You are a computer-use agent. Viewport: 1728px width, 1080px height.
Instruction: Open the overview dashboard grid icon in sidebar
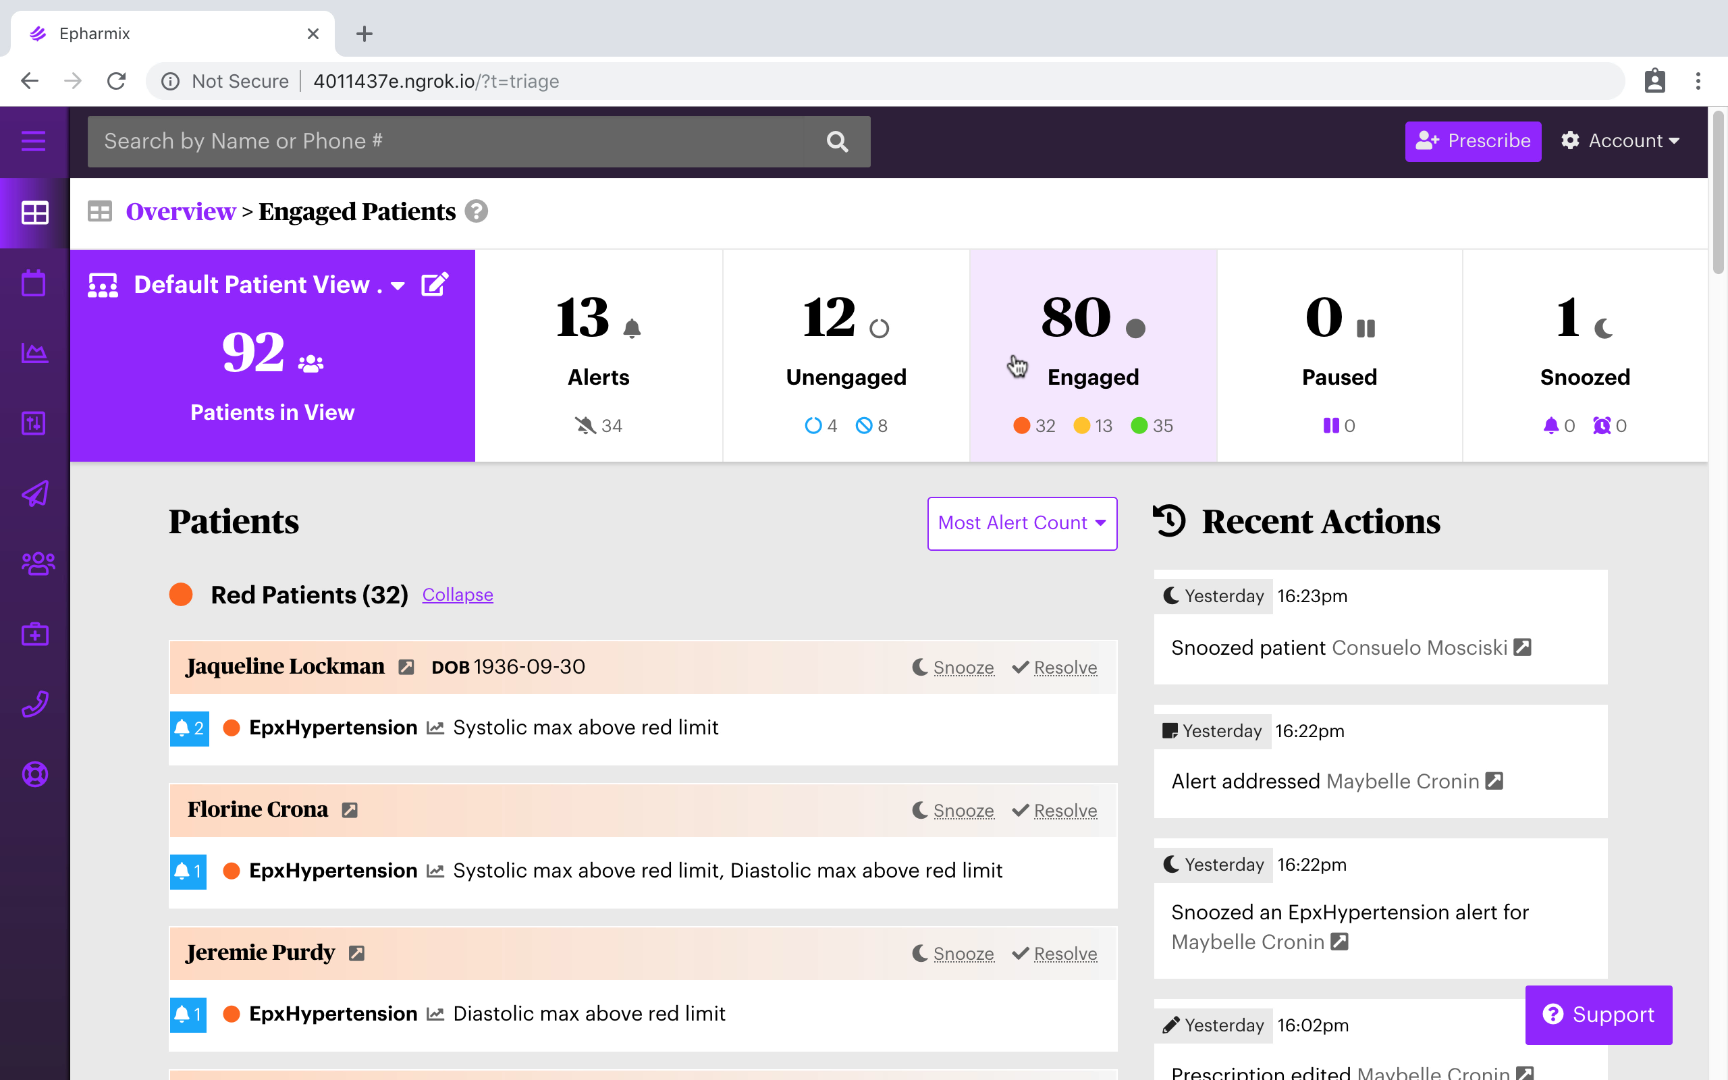[x=34, y=213]
